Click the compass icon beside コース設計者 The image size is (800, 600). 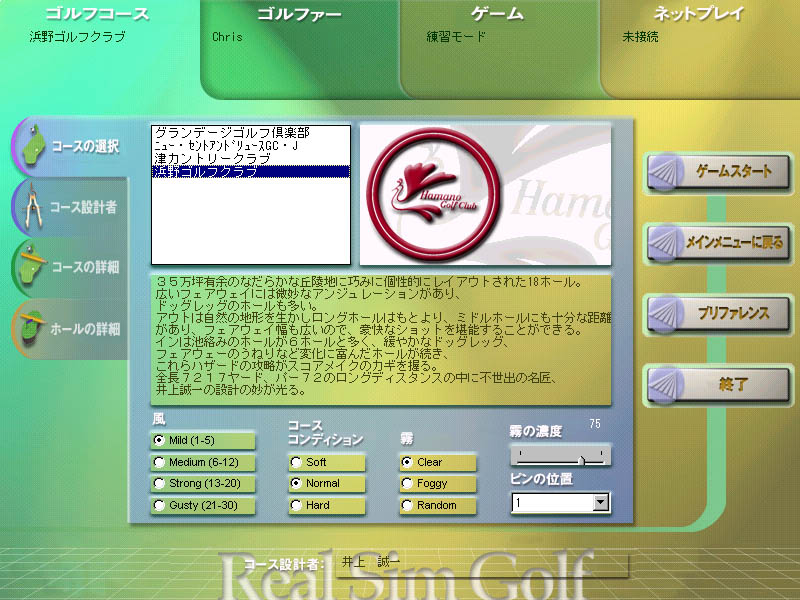point(31,207)
